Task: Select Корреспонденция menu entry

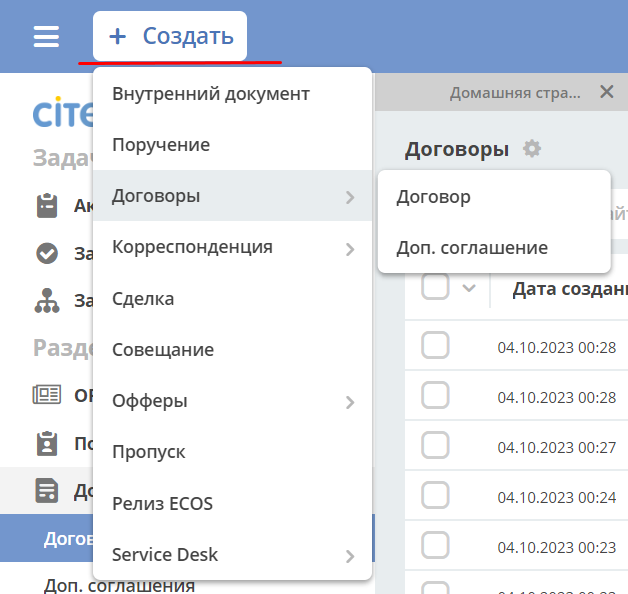Action: [x=232, y=247]
